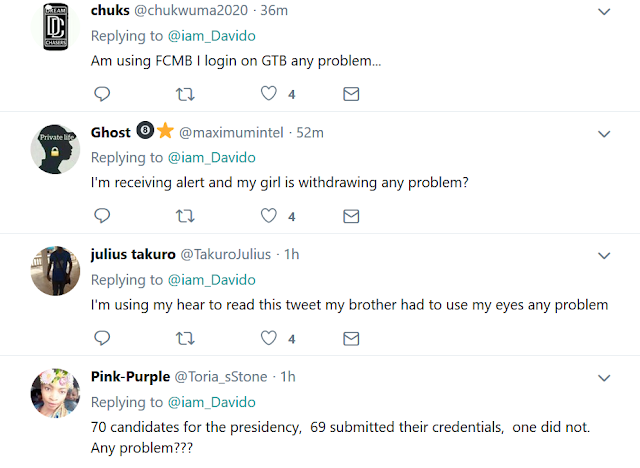The image size is (640, 468).
Task: Like the tweet by chuks
Action: 269,94
